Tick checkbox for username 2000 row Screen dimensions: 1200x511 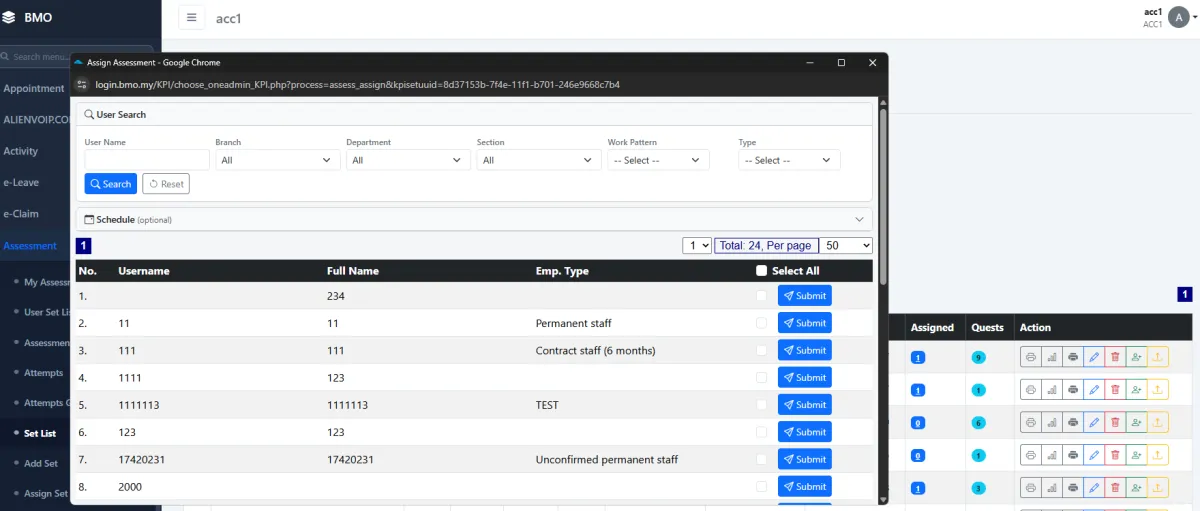click(762, 486)
